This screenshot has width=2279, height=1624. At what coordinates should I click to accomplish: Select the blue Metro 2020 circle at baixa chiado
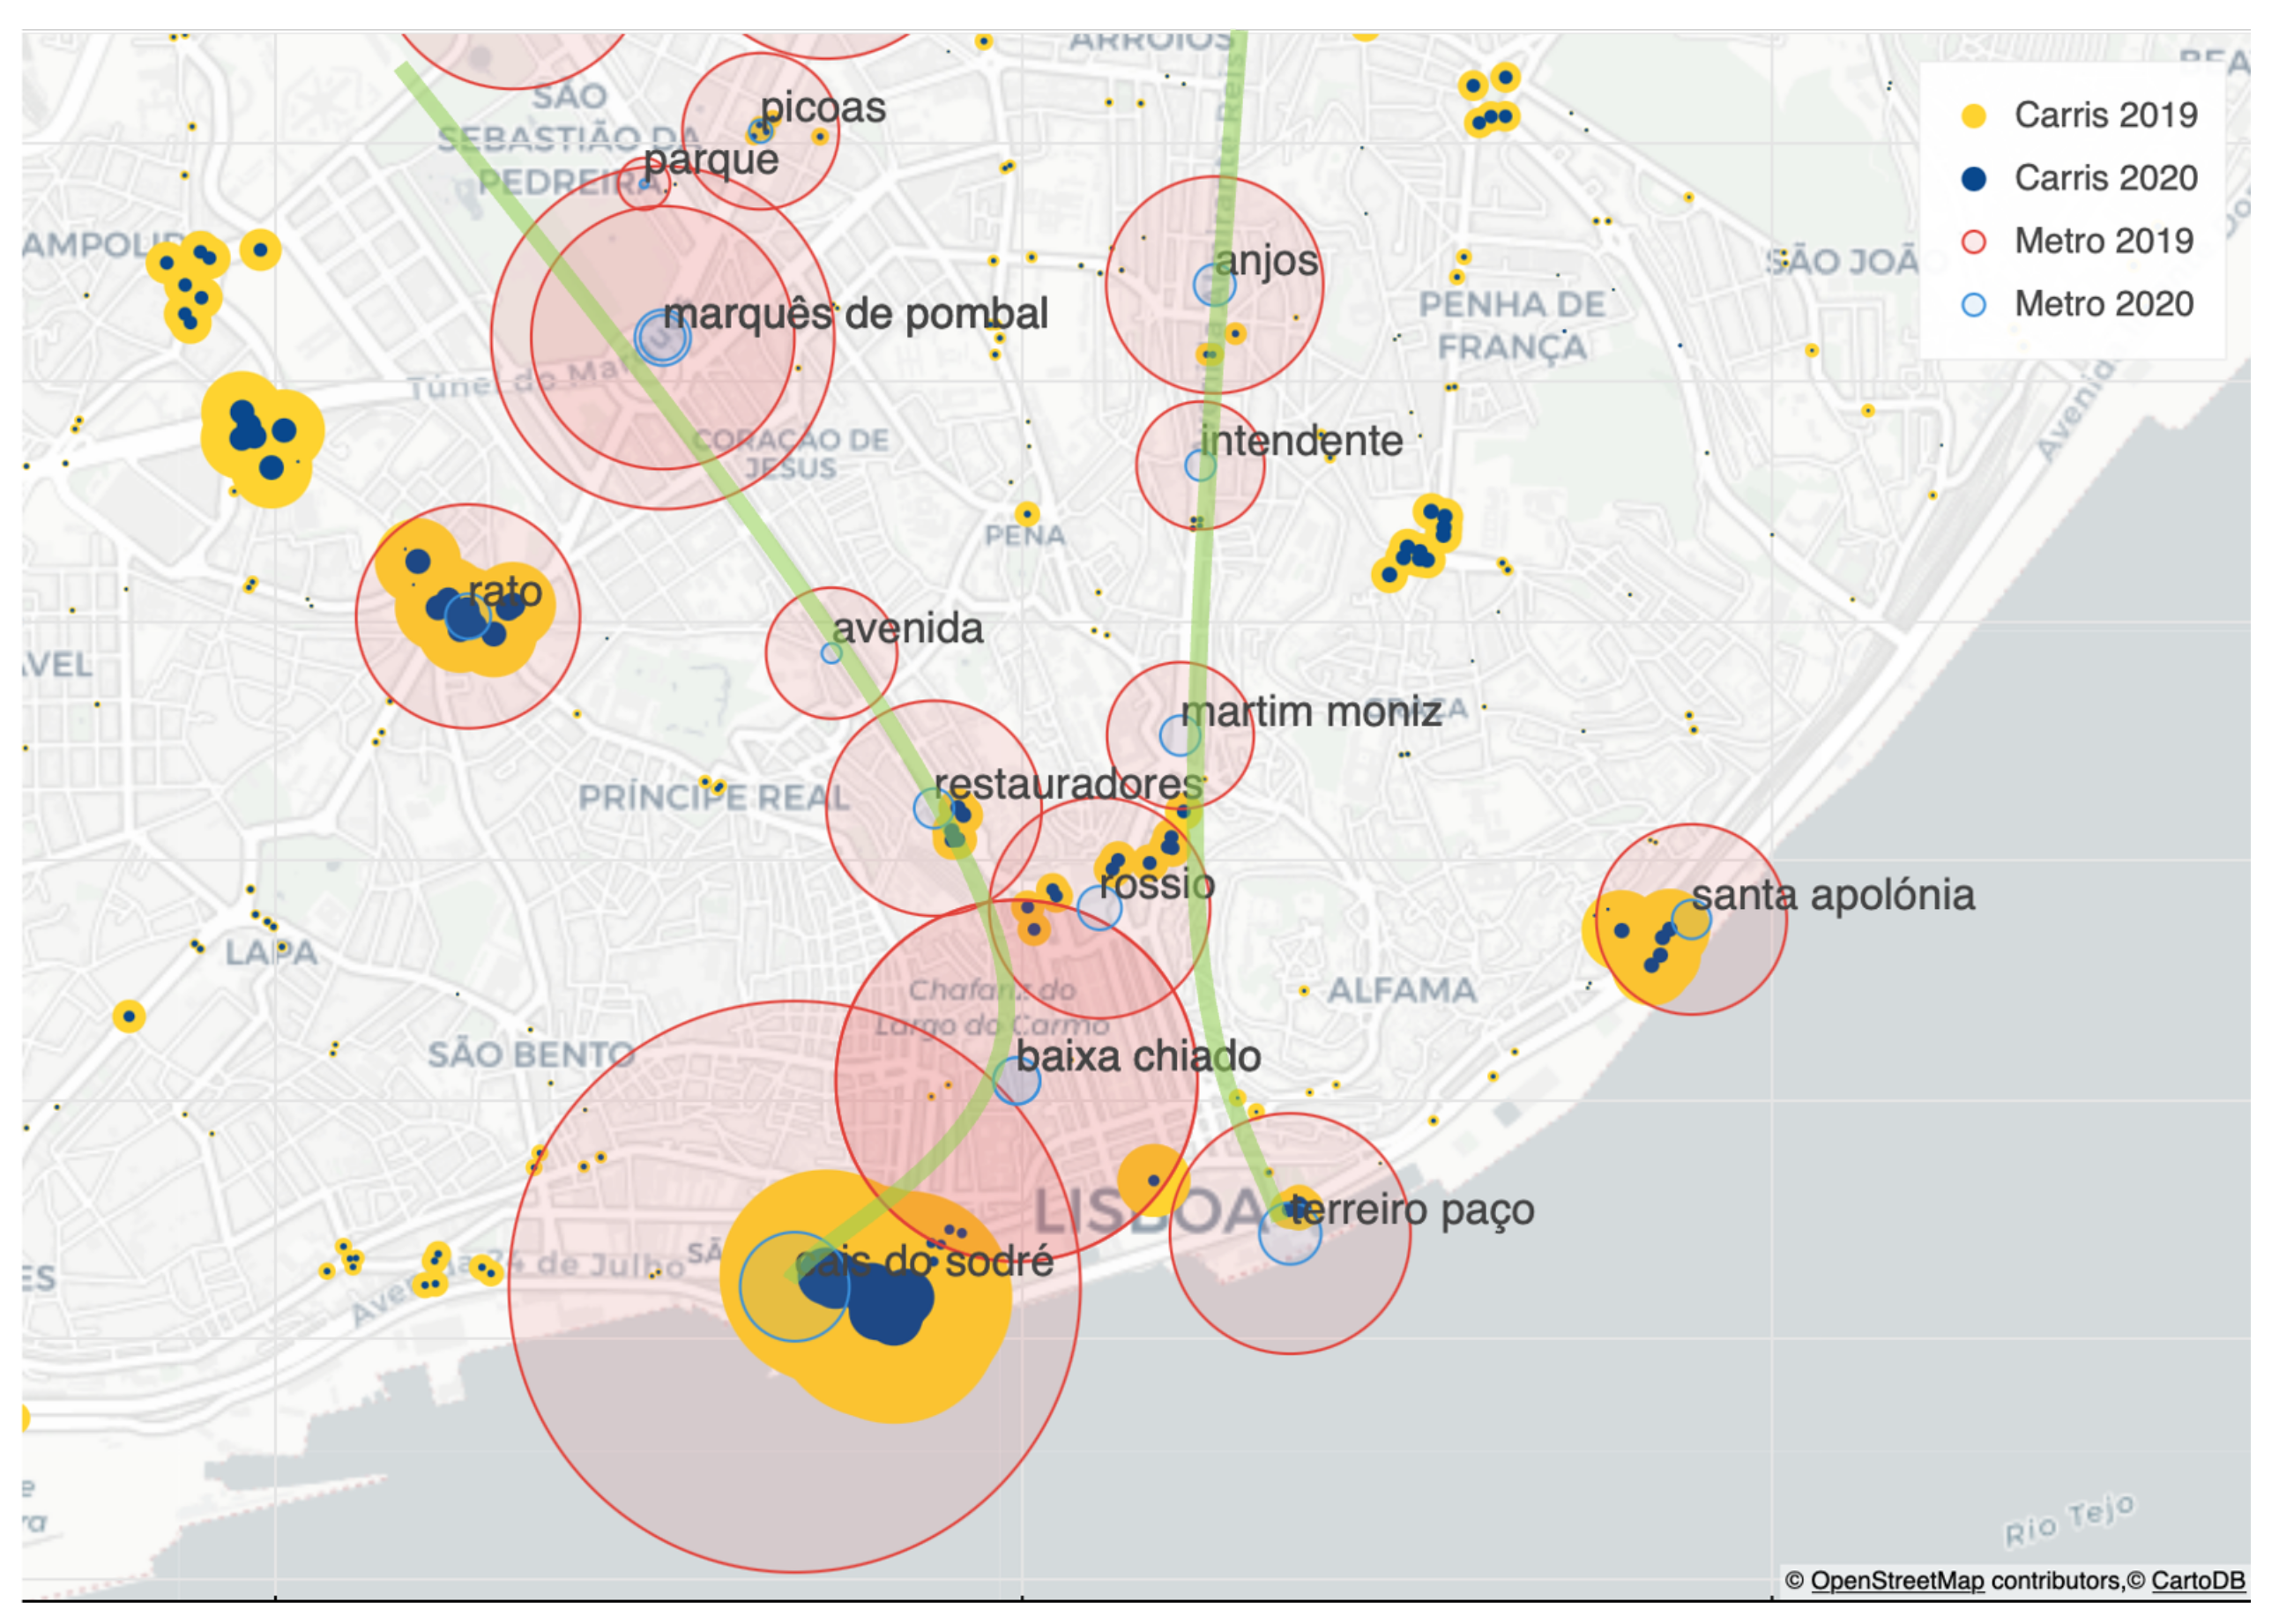tap(1016, 1081)
